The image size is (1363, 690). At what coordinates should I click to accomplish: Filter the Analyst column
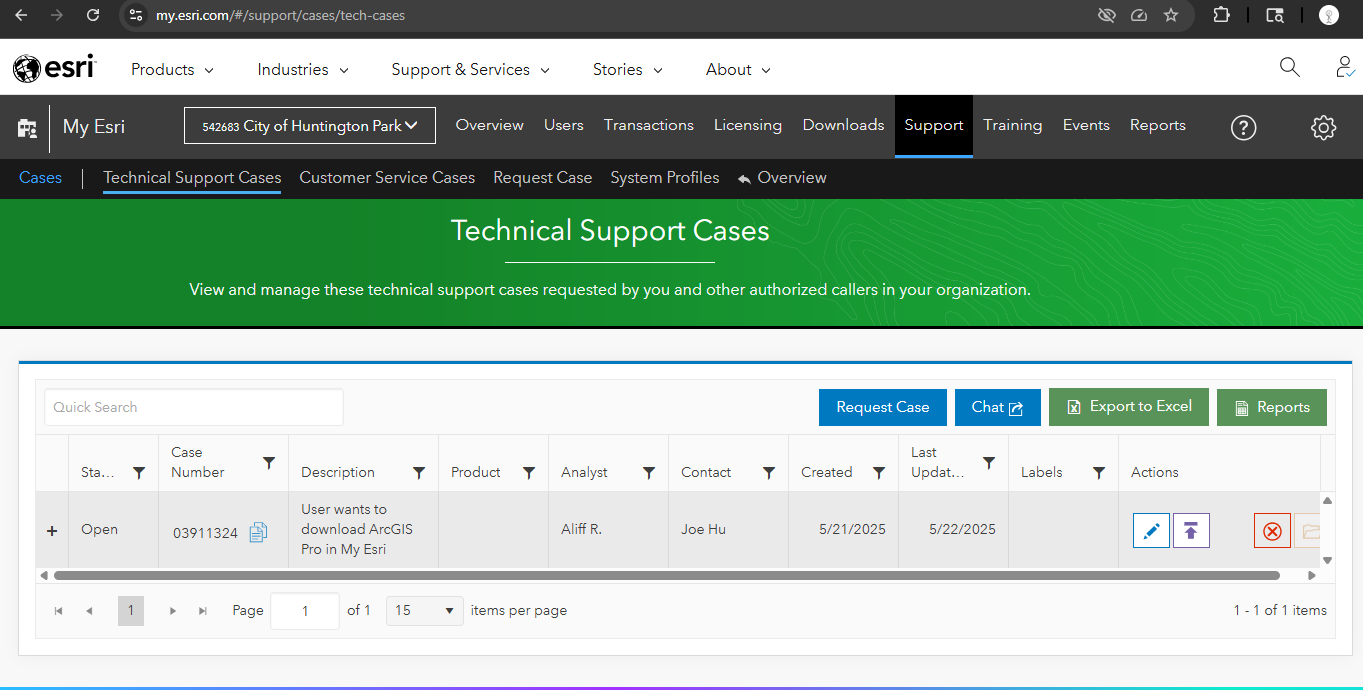pos(649,473)
